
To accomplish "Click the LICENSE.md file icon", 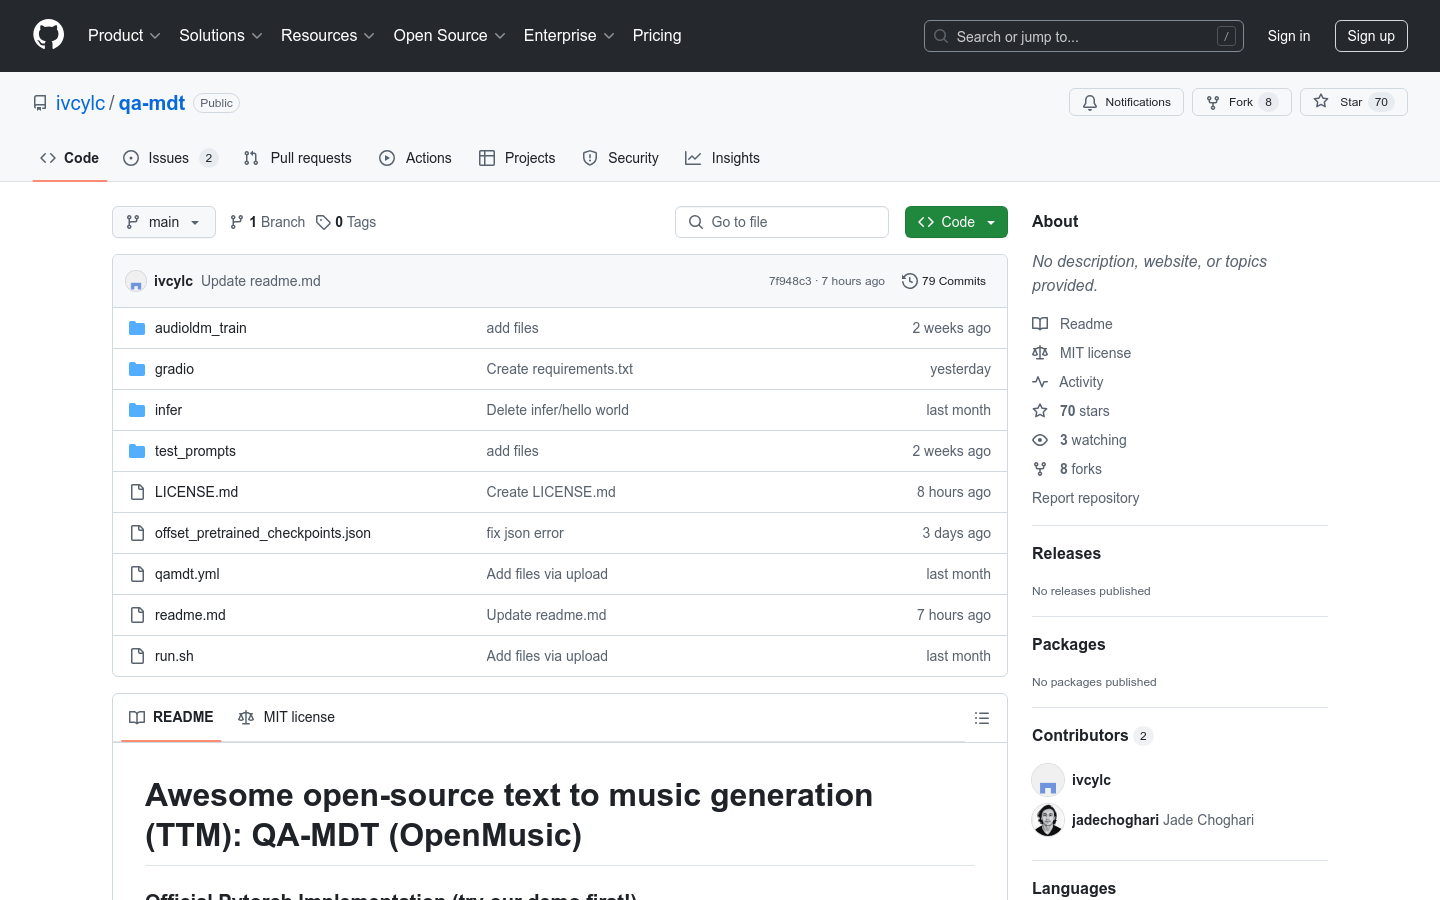I will (x=137, y=492).
